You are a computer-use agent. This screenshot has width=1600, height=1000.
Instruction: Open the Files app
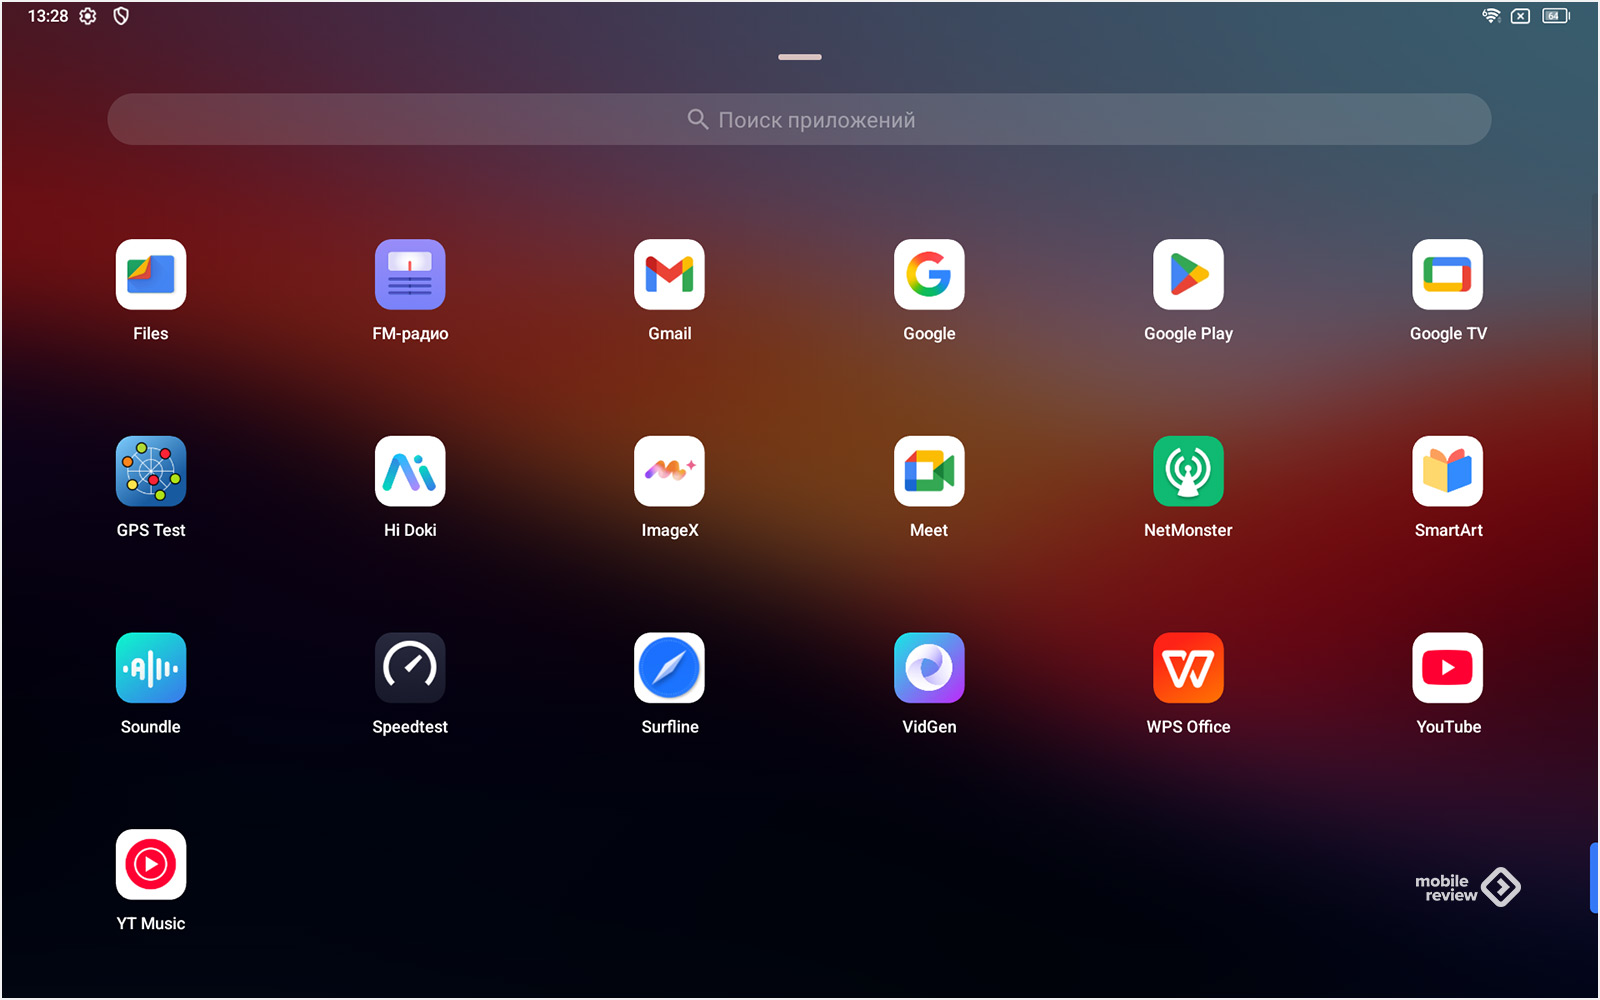[151, 275]
